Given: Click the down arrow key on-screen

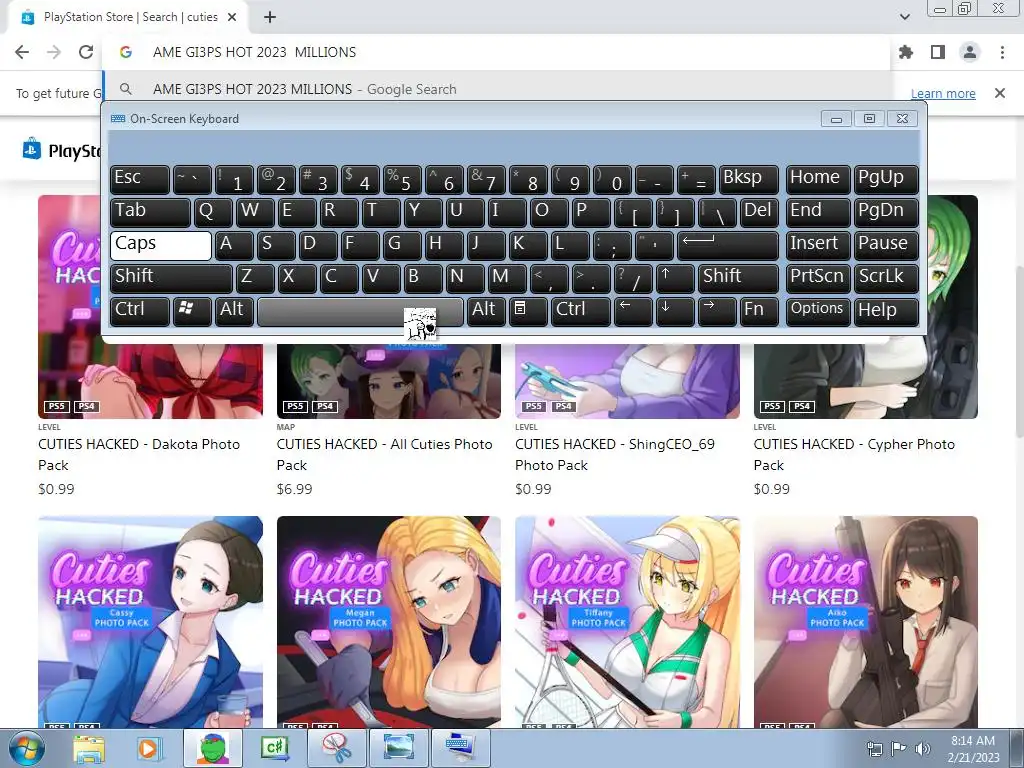Looking at the screenshot, I should 675,312.
